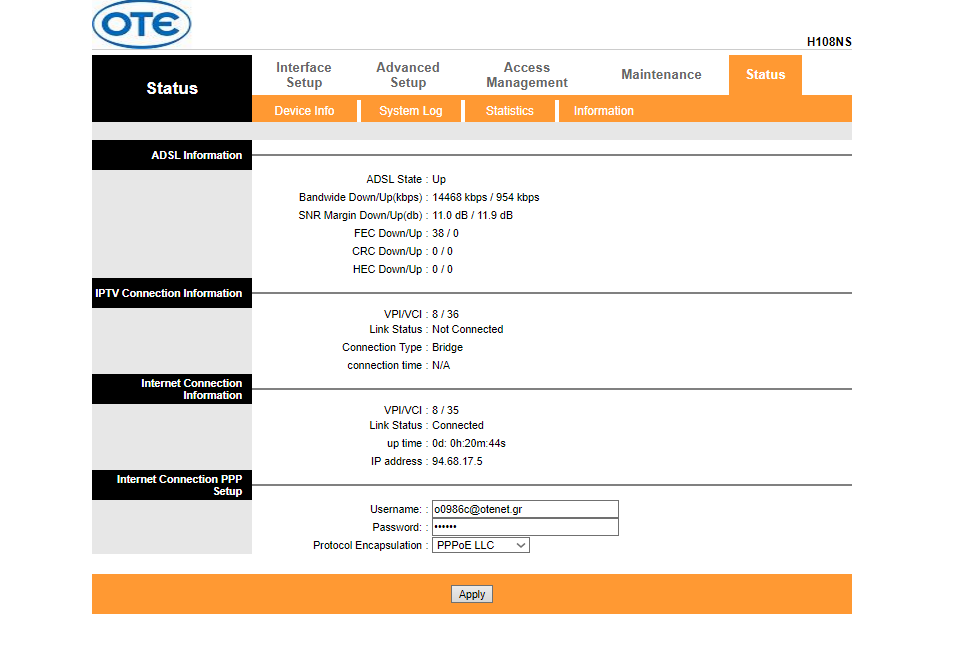
Task: Click the Internet Connection PPP Setup header
Action: 172,485
